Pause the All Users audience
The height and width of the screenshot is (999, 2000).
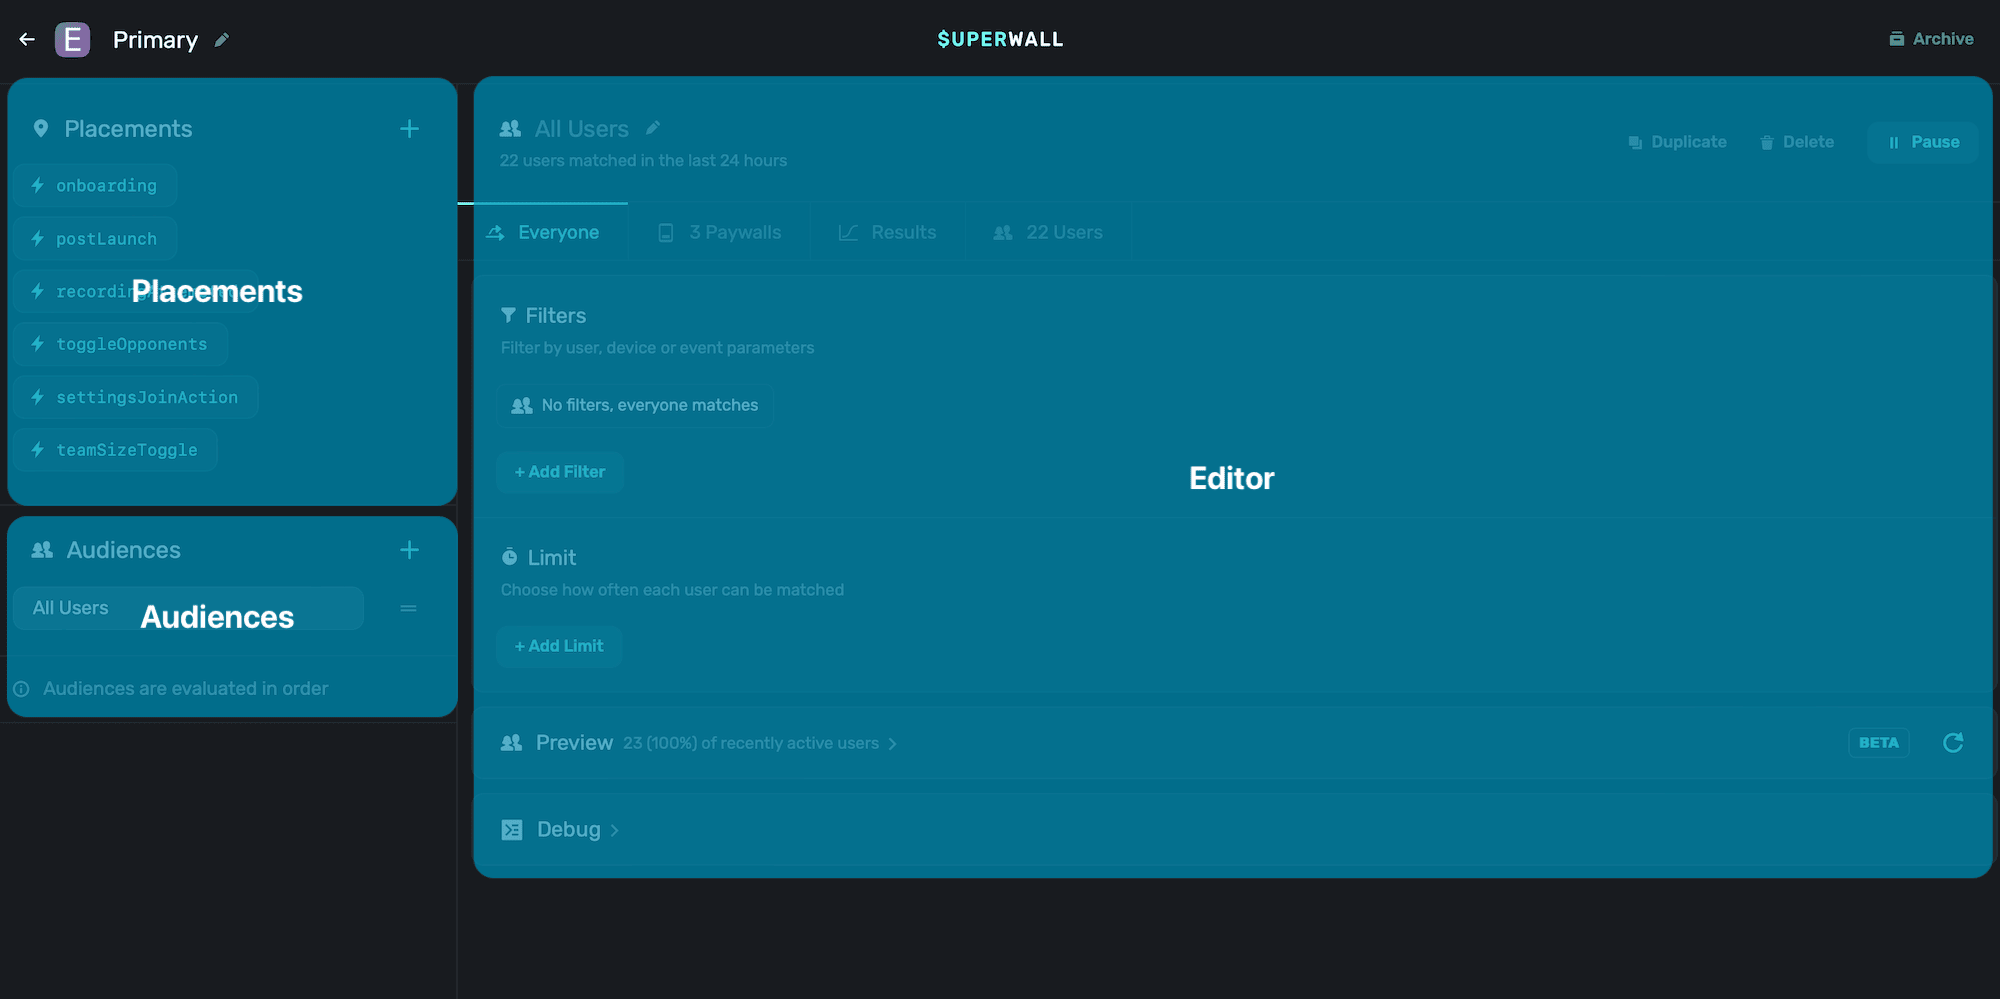pos(1923,142)
